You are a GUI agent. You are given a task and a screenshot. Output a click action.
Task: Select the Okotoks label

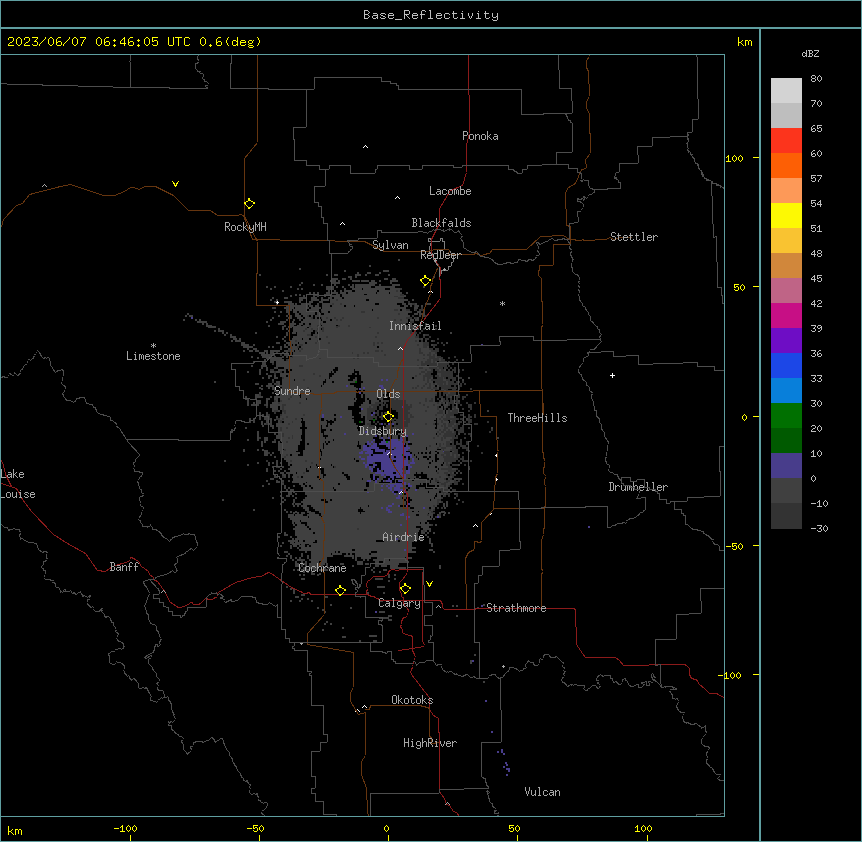click(x=412, y=700)
